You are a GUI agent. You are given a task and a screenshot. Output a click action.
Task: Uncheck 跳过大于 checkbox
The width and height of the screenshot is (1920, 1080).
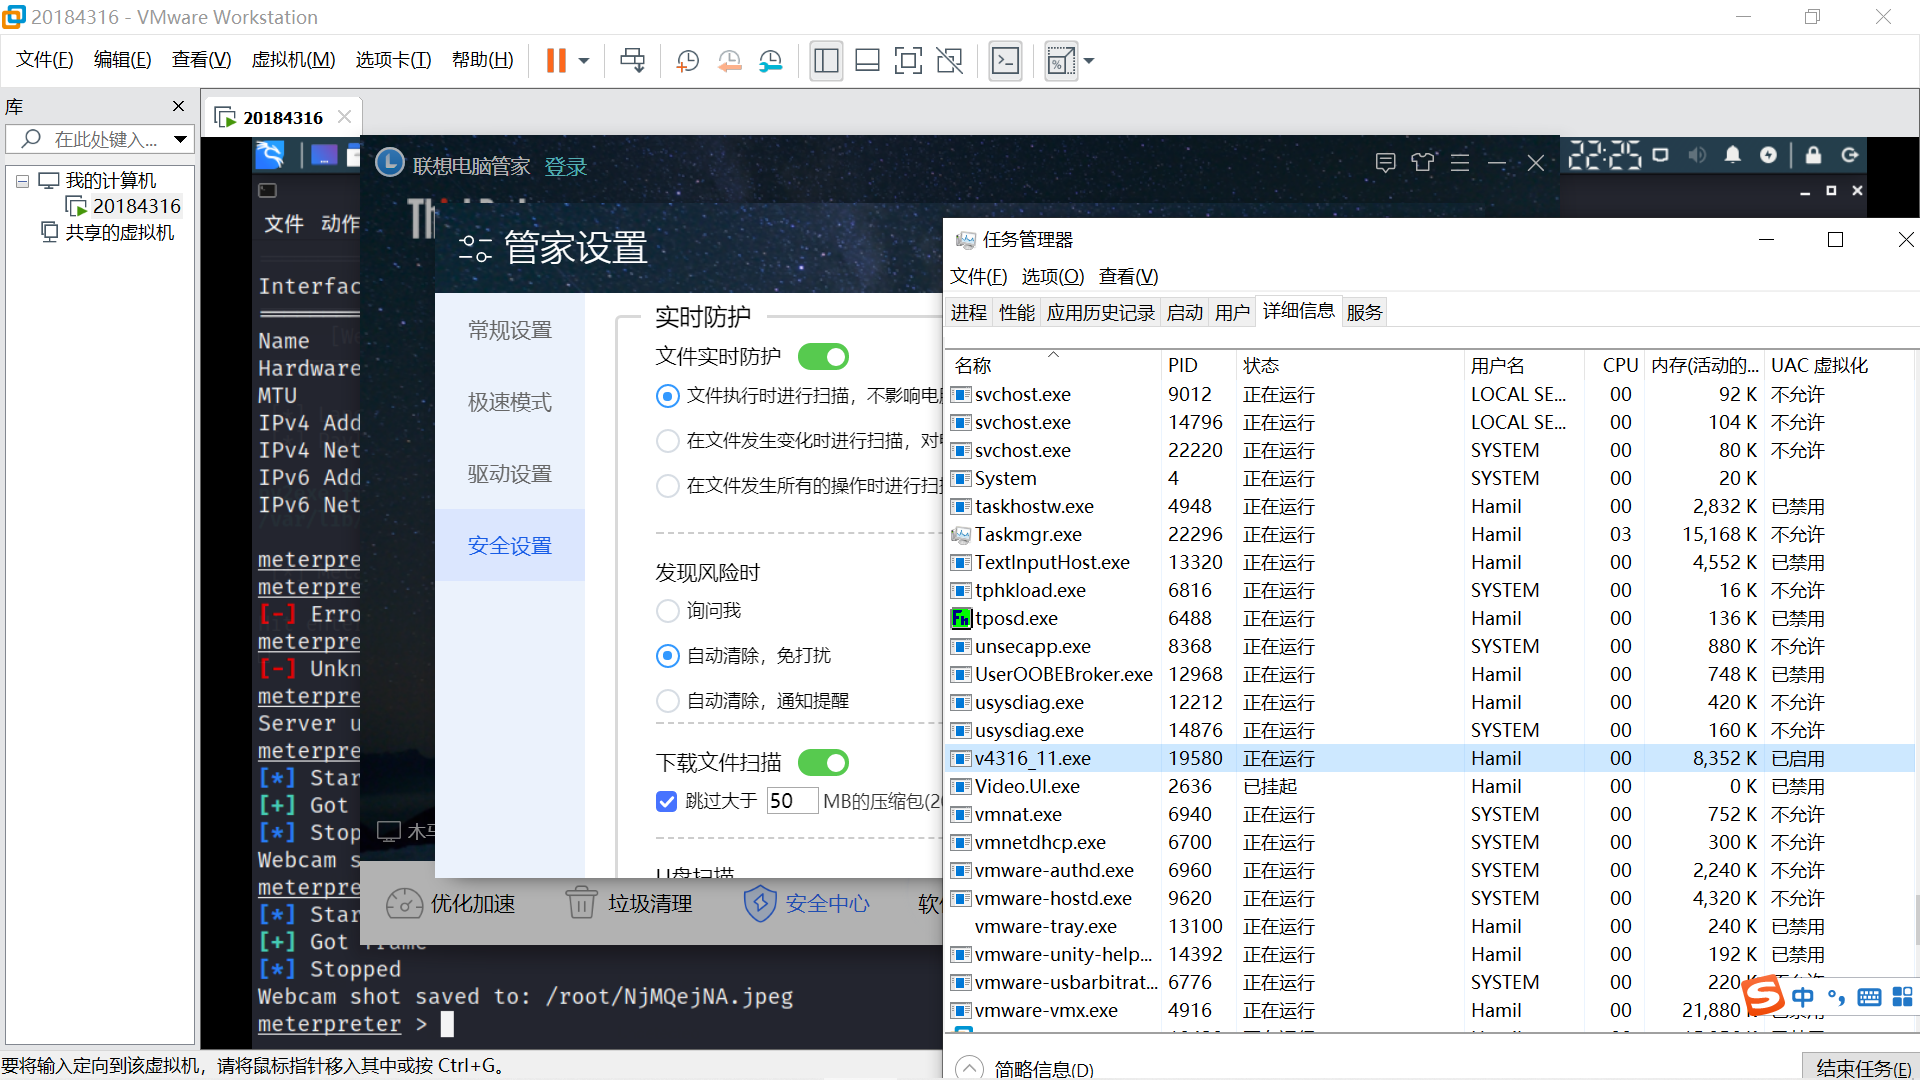pos(667,801)
